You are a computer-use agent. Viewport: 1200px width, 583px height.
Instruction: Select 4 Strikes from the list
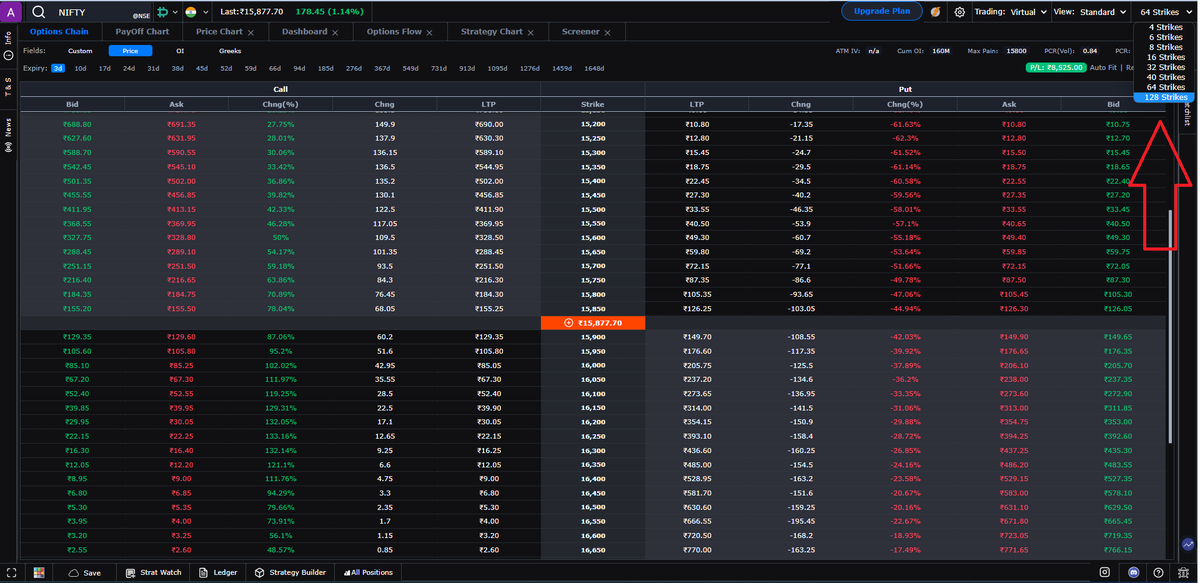click(1165, 27)
